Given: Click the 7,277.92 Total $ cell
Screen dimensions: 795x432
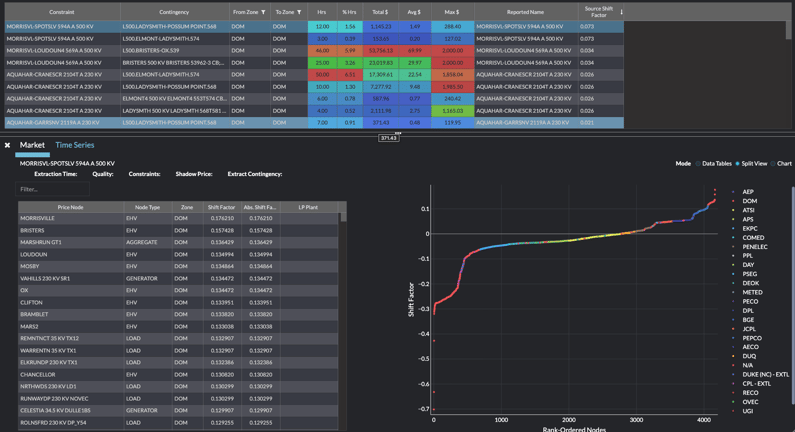Looking at the screenshot, I should pyautogui.click(x=381, y=87).
